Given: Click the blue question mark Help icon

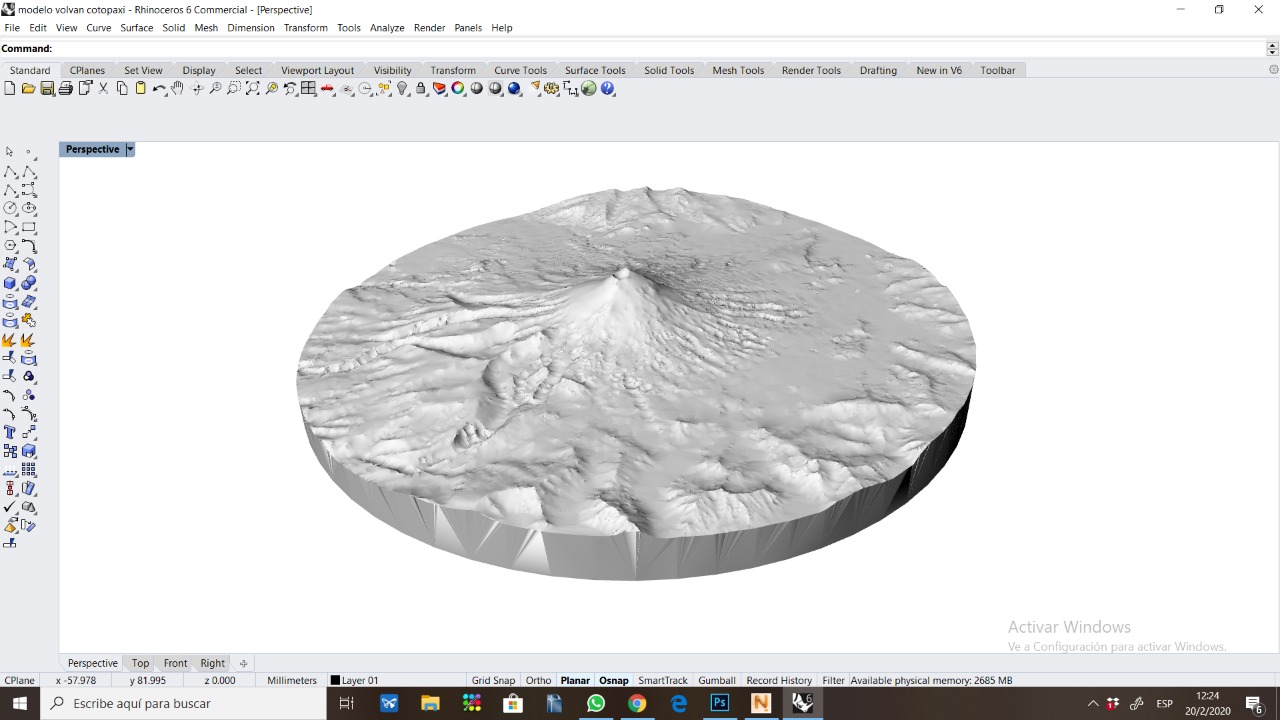Looking at the screenshot, I should (x=607, y=88).
